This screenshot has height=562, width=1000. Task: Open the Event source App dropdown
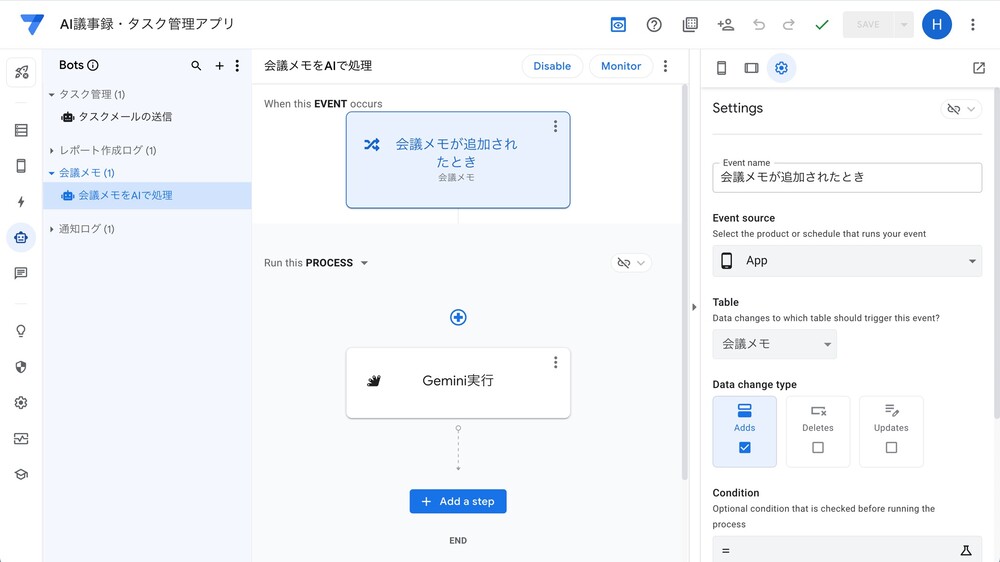pyautogui.click(x=847, y=261)
